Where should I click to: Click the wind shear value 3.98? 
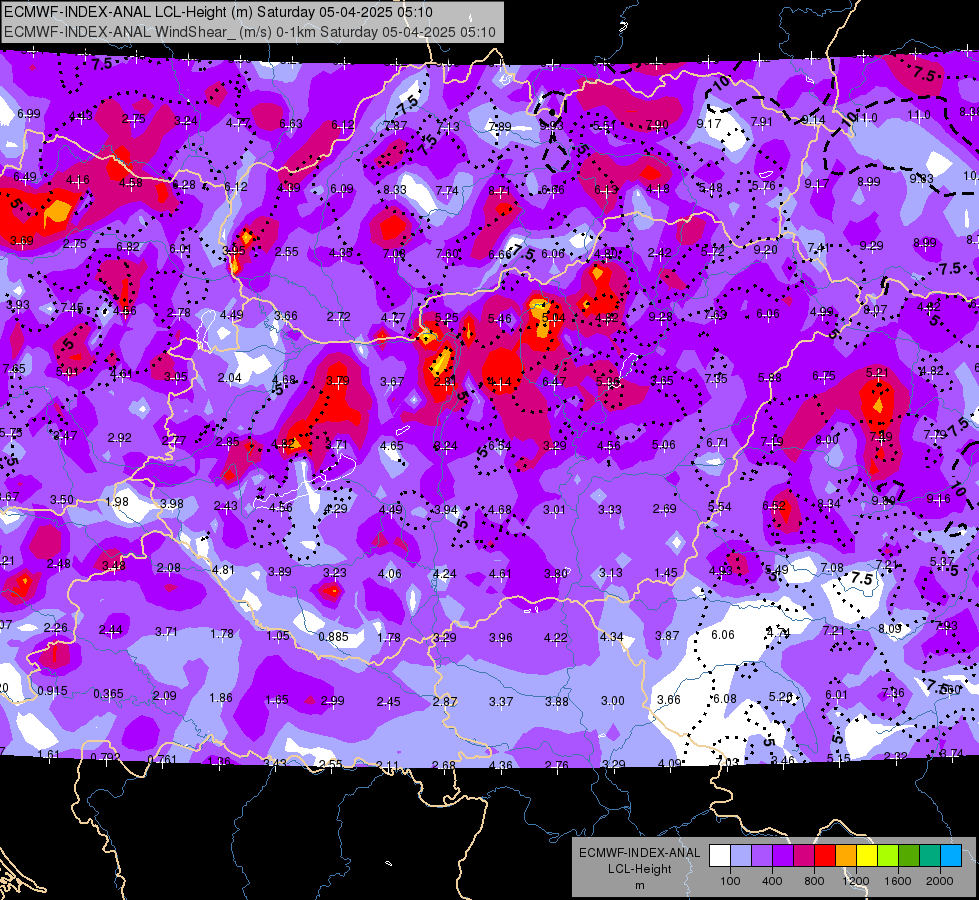(172, 503)
